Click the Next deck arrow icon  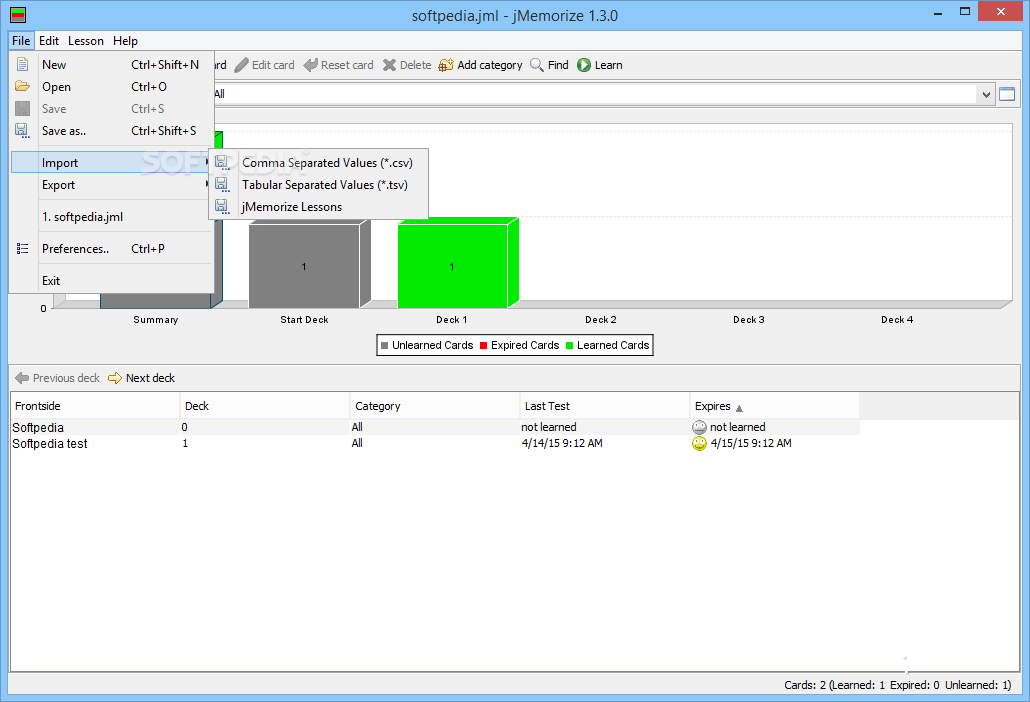coord(115,378)
